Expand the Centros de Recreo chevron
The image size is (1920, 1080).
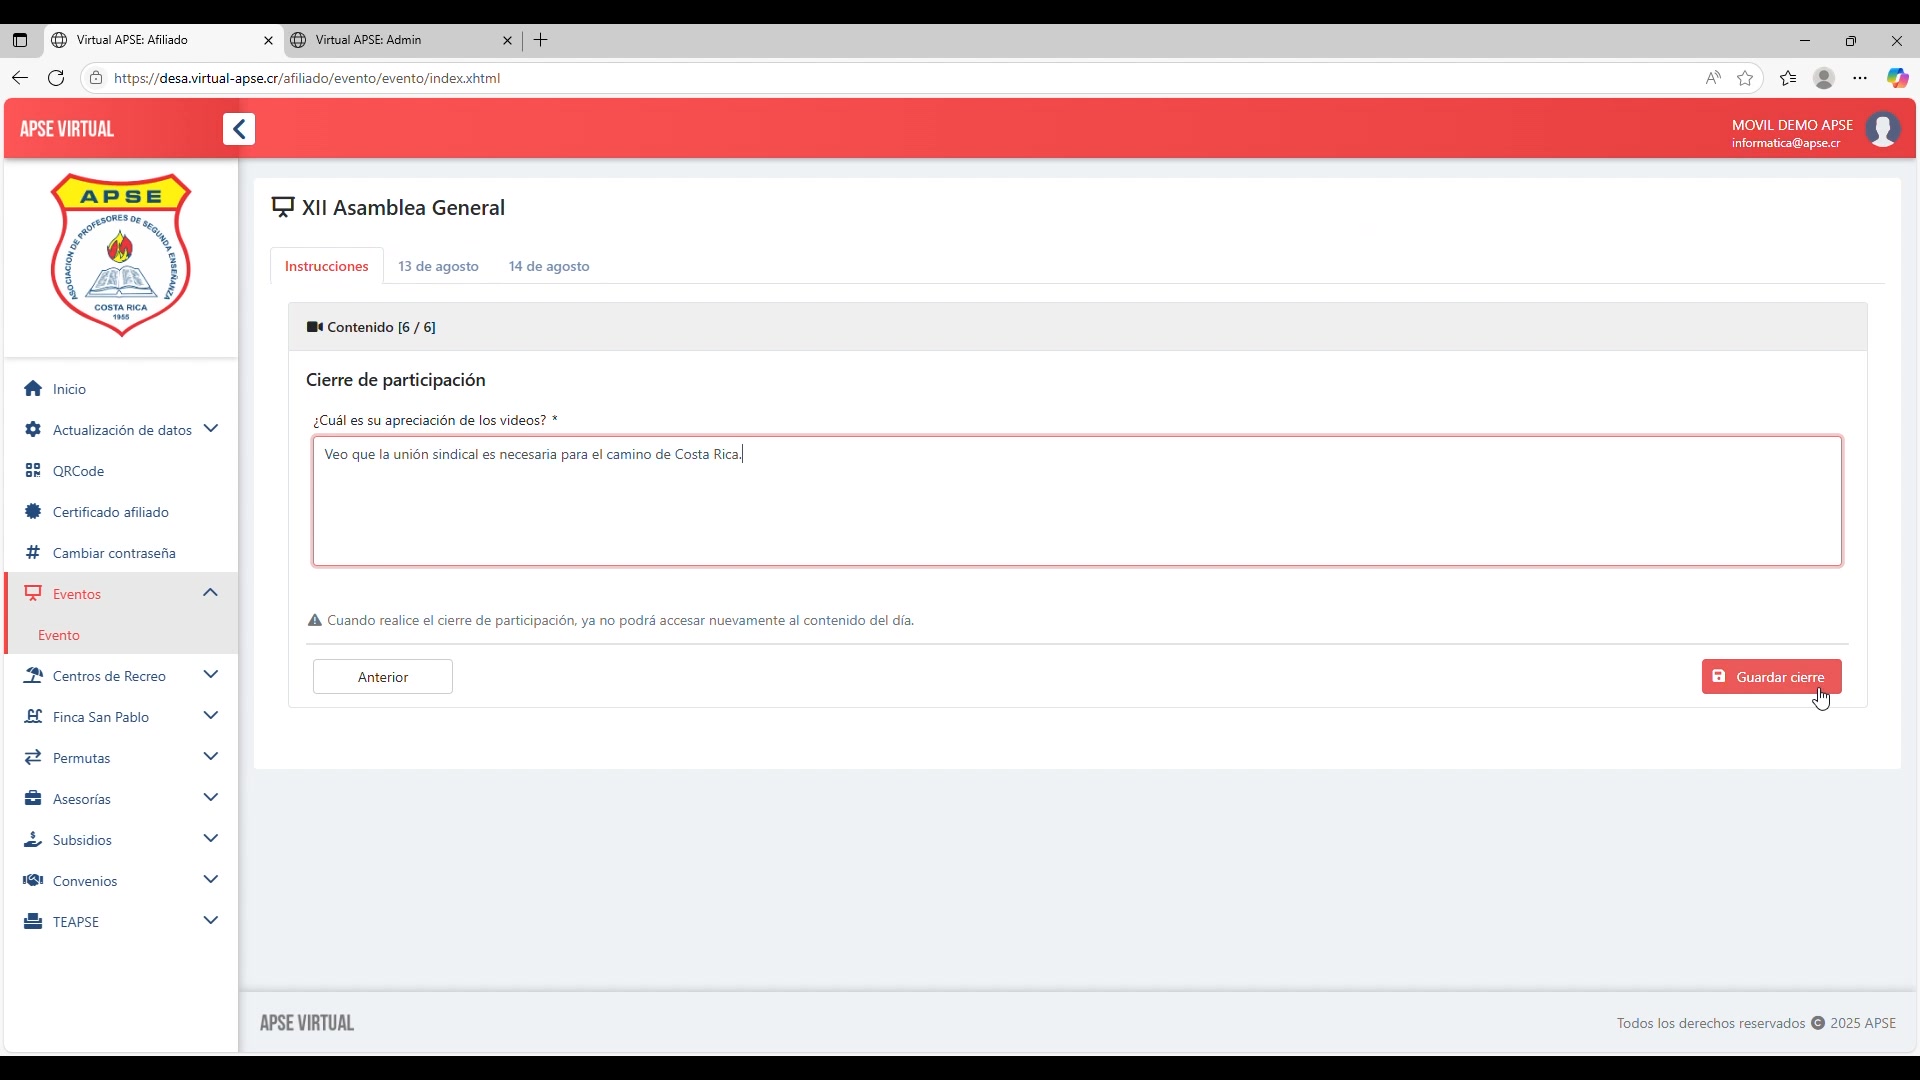pos(211,675)
